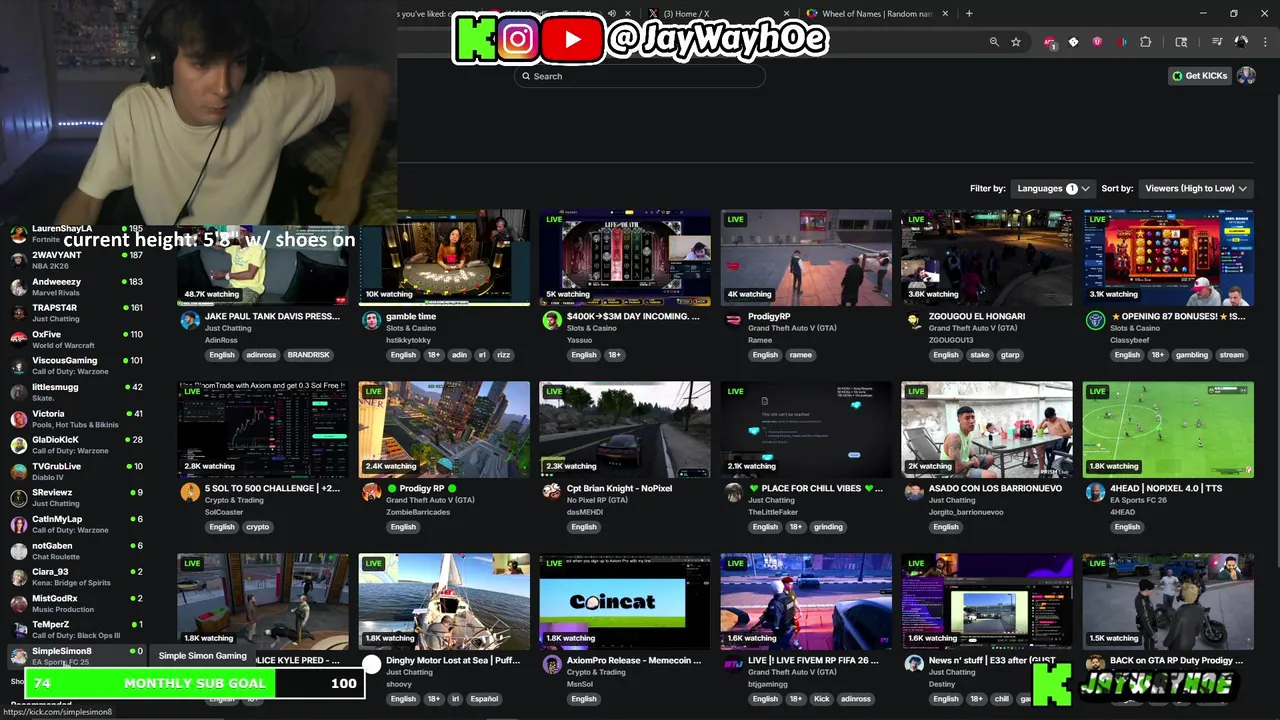Open Dinghy Motor Lost at Sea stream thumbnail
1280x720 pixels.
444,601
